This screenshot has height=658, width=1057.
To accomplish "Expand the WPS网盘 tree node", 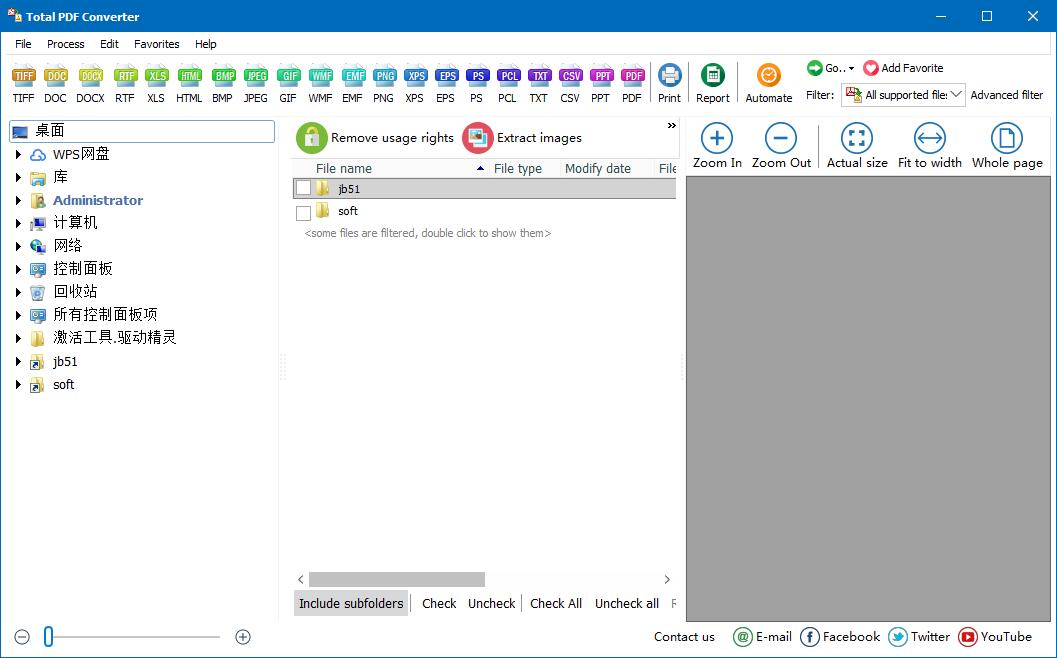I will coord(19,154).
